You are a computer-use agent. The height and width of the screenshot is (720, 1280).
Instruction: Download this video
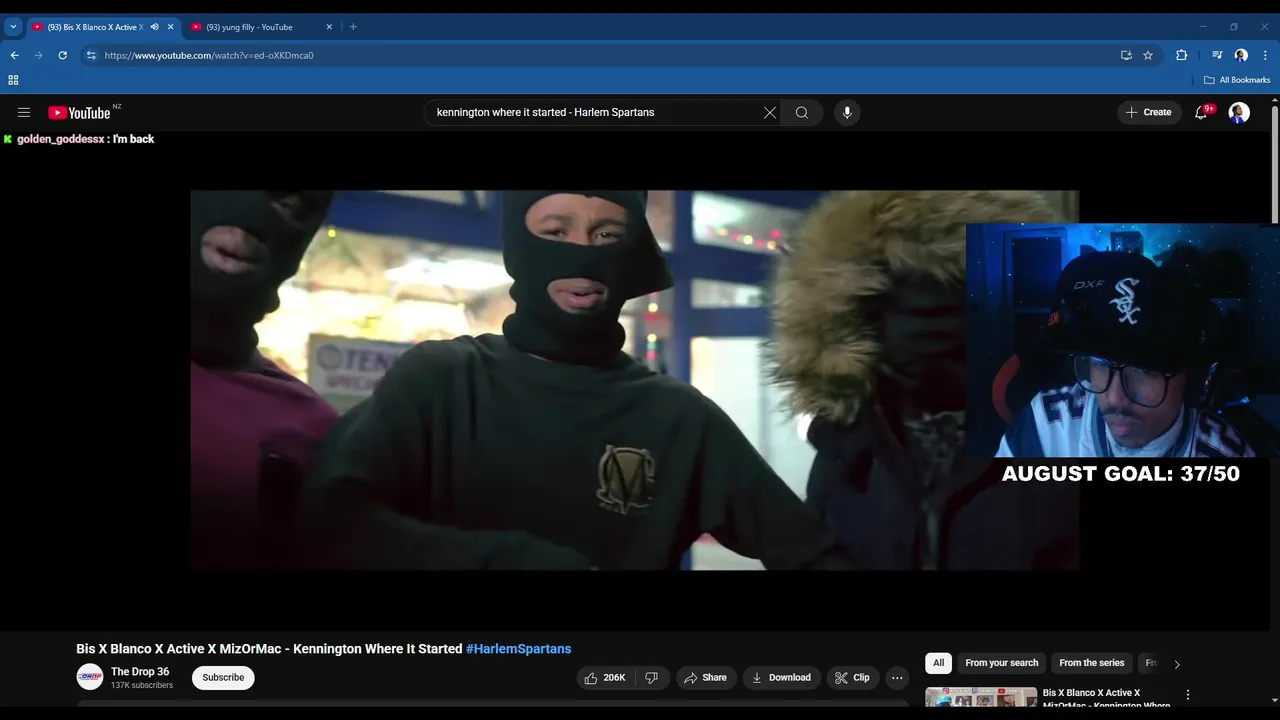click(x=781, y=678)
